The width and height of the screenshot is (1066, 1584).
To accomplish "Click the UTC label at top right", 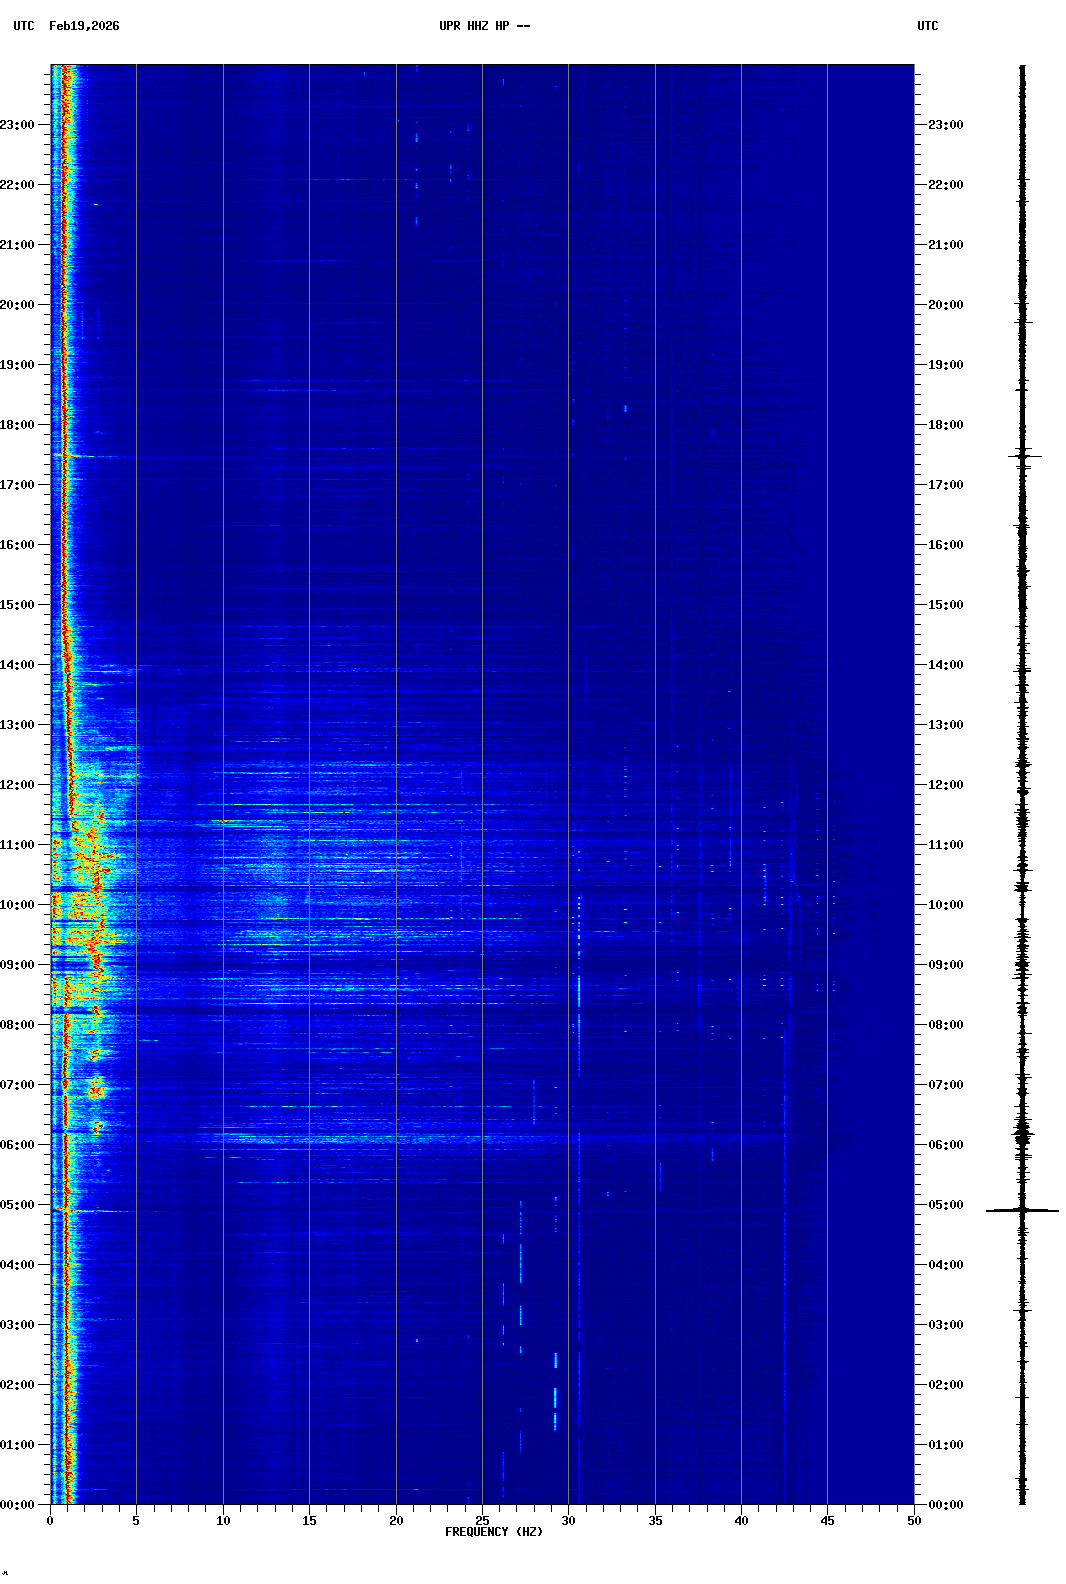I will pos(927,26).
